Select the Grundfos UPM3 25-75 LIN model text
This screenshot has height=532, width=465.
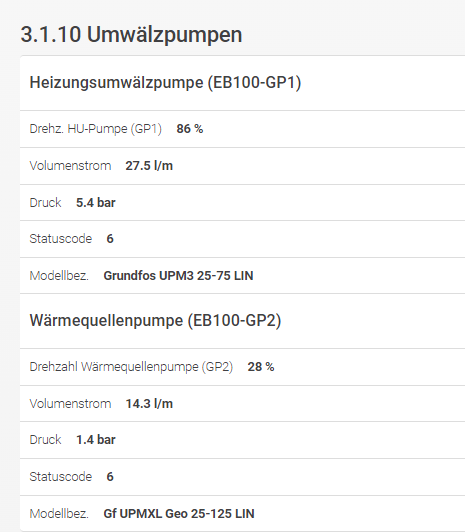point(178,276)
